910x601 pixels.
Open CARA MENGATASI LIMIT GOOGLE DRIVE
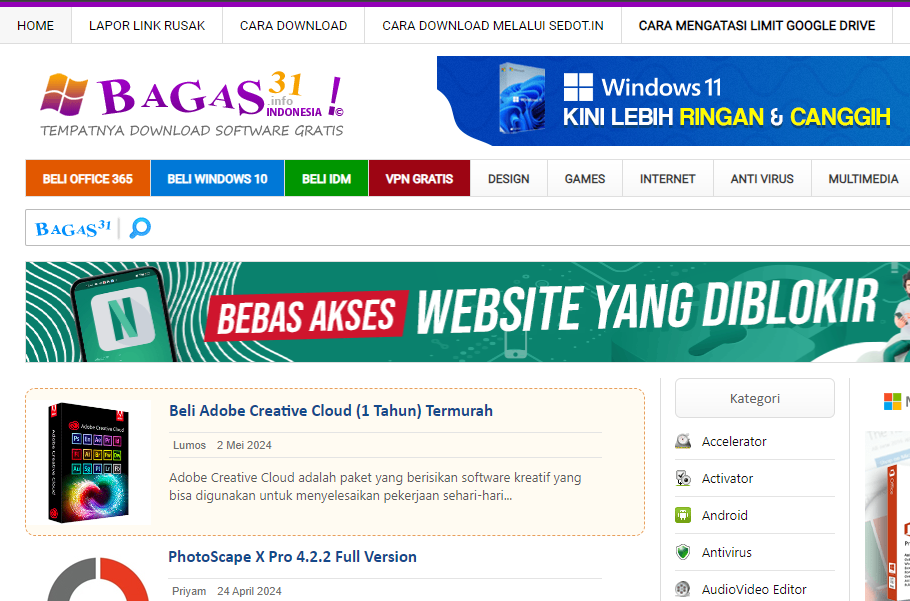tap(757, 26)
